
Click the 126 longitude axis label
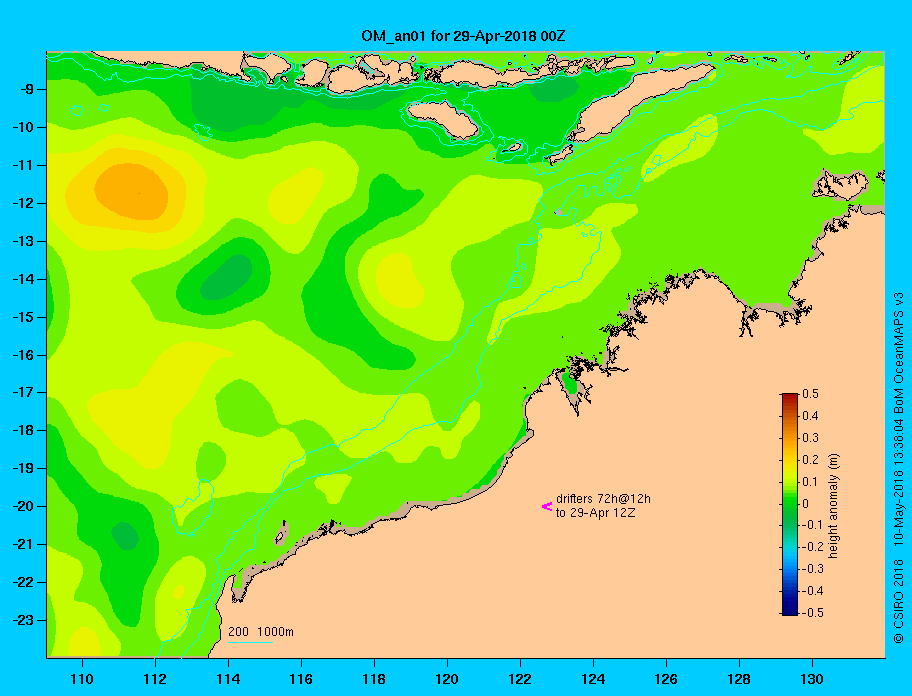(x=666, y=679)
